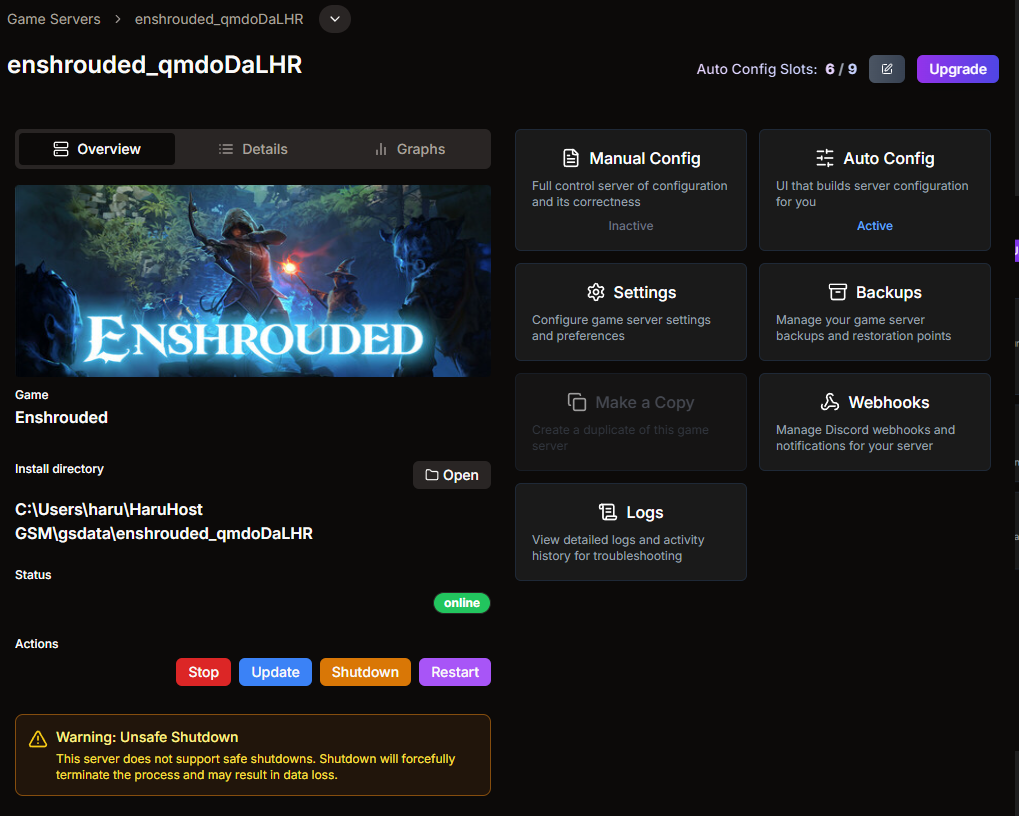Update the game server

click(276, 672)
